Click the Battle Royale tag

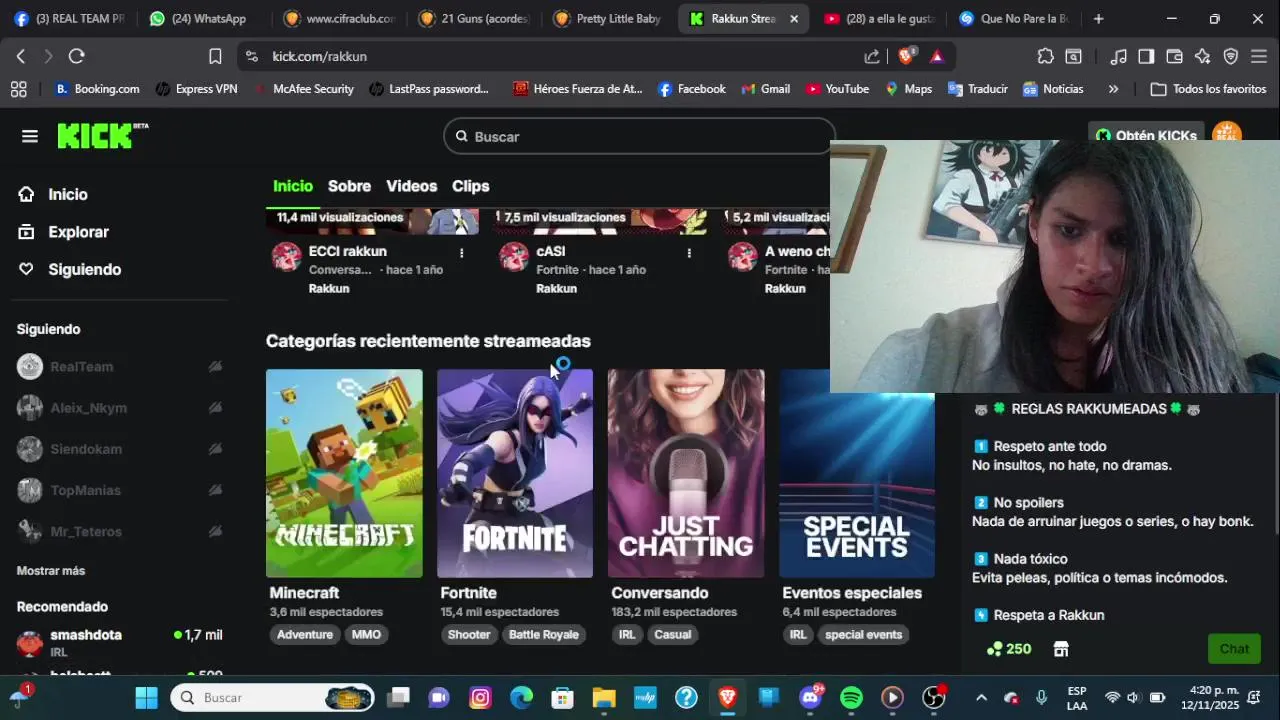point(544,635)
